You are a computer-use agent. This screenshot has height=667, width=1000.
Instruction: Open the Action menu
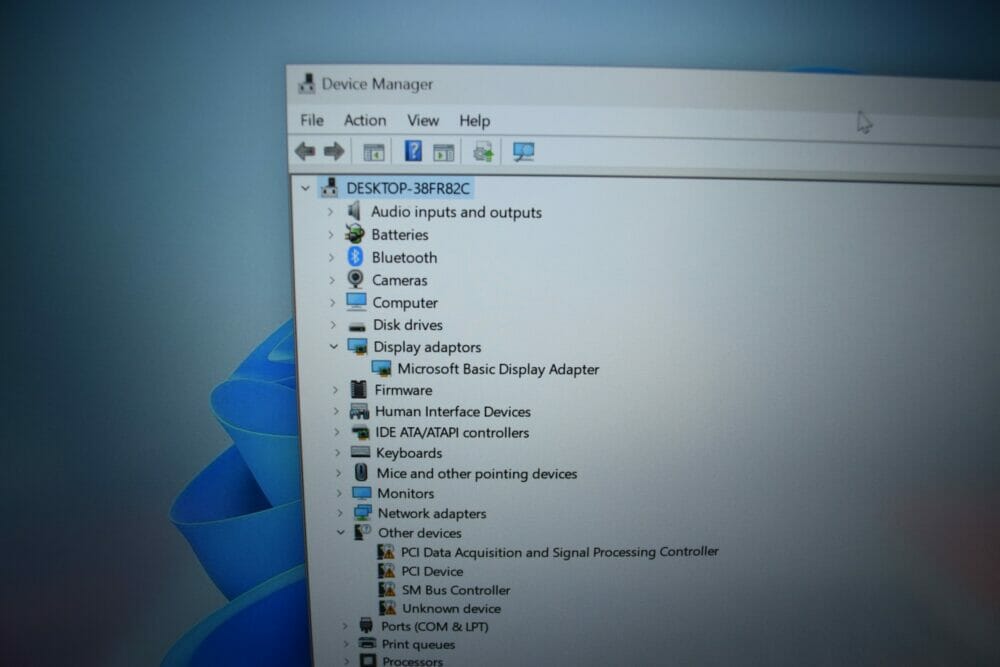(x=365, y=121)
